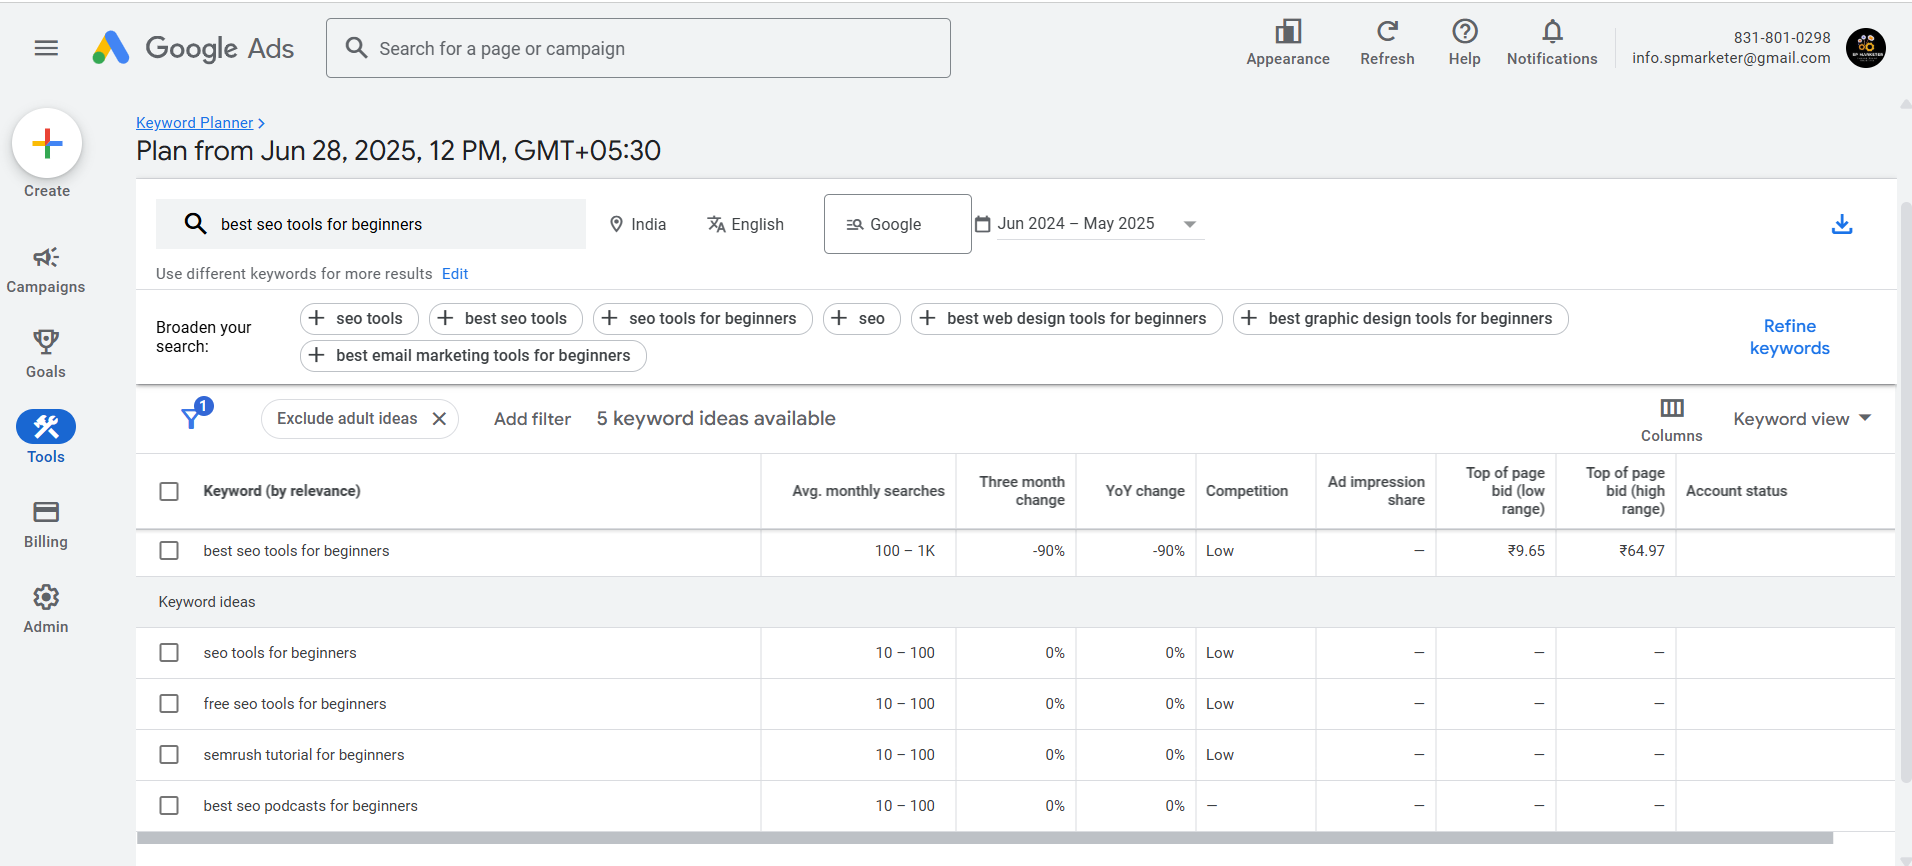The height and width of the screenshot is (866, 1912).
Task: Check 'best seo podcasts for beginners' row
Action: coord(169,806)
